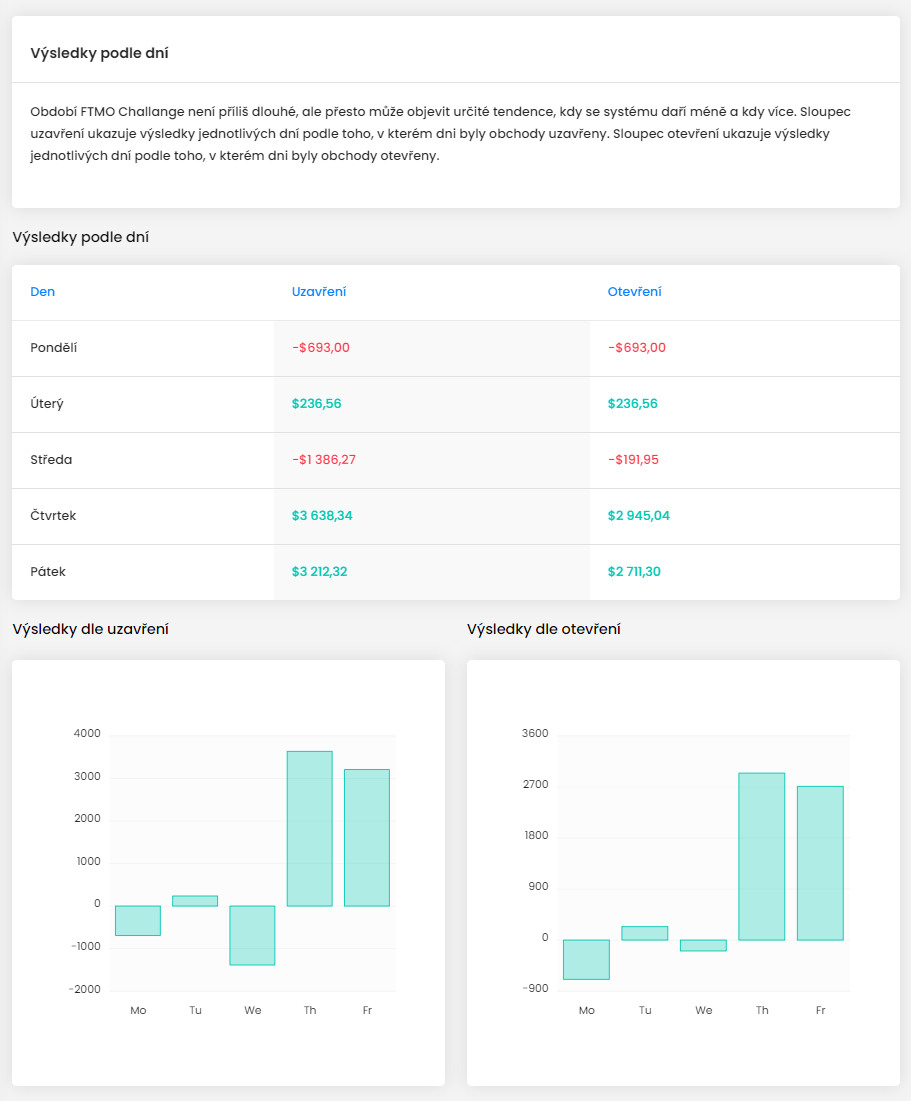Select the Pondělí row label
This screenshot has width=911, height=1101.
pos(53,348)
